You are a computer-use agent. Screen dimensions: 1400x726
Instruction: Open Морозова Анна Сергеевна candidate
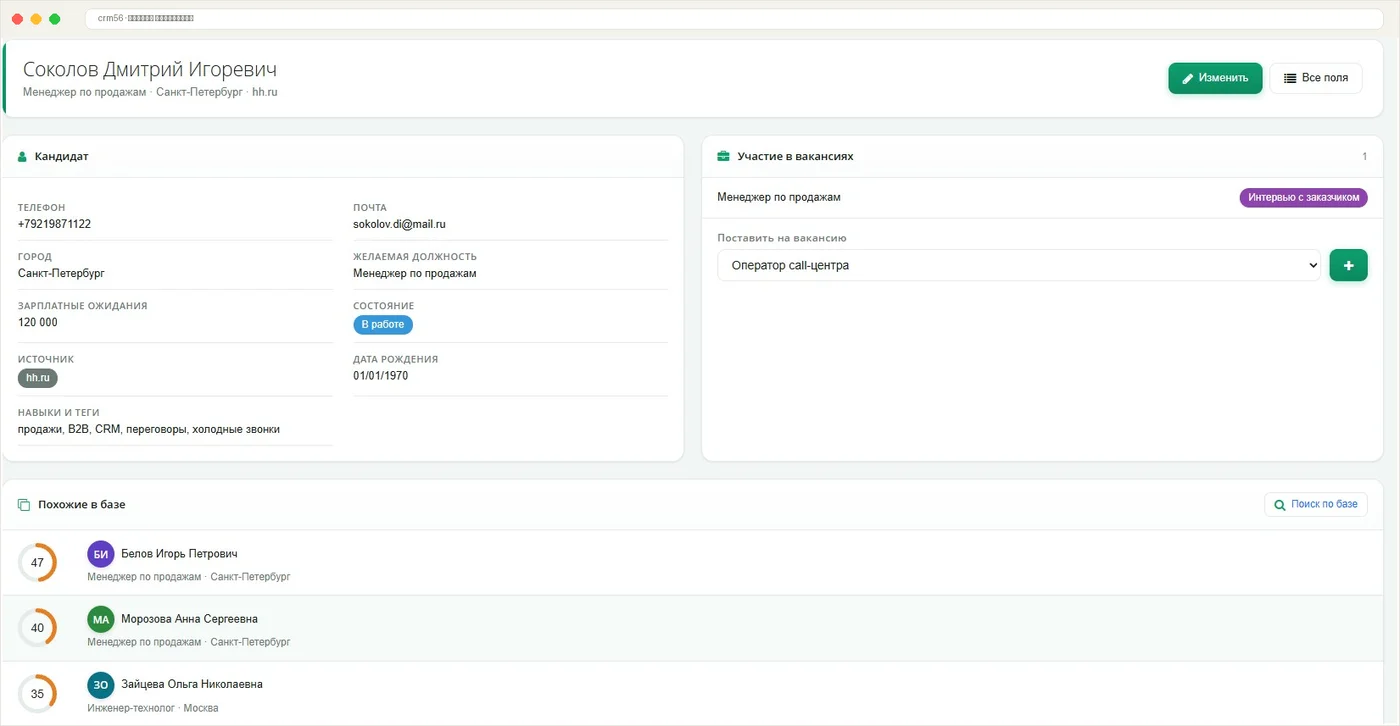(x=189, y=619)
